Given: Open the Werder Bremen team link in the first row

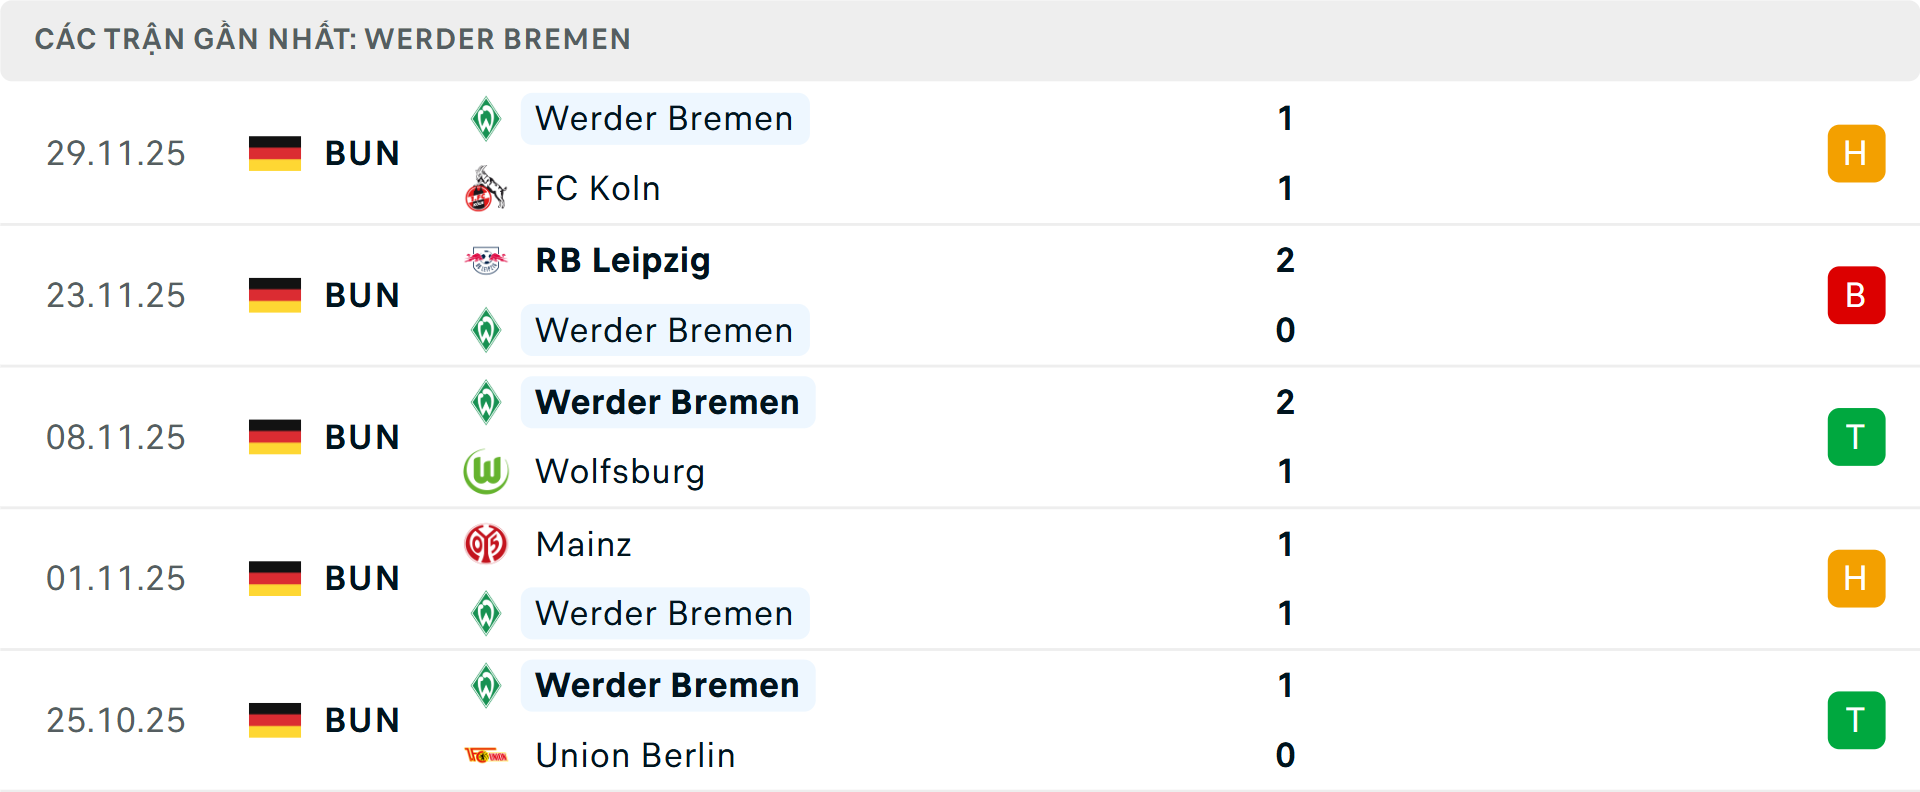Looking at the screenshot, I should pyautogui.click(x=664, y=118).
